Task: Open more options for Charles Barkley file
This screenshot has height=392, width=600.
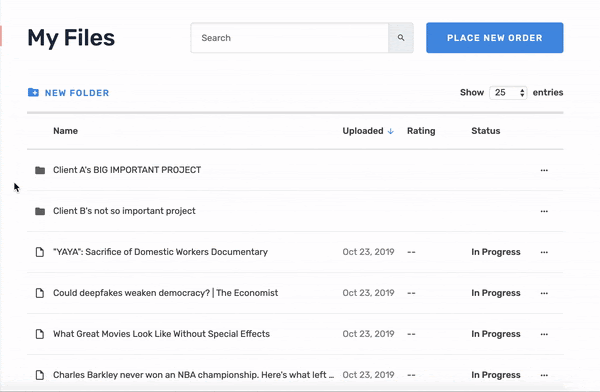Action: (544, 375)
